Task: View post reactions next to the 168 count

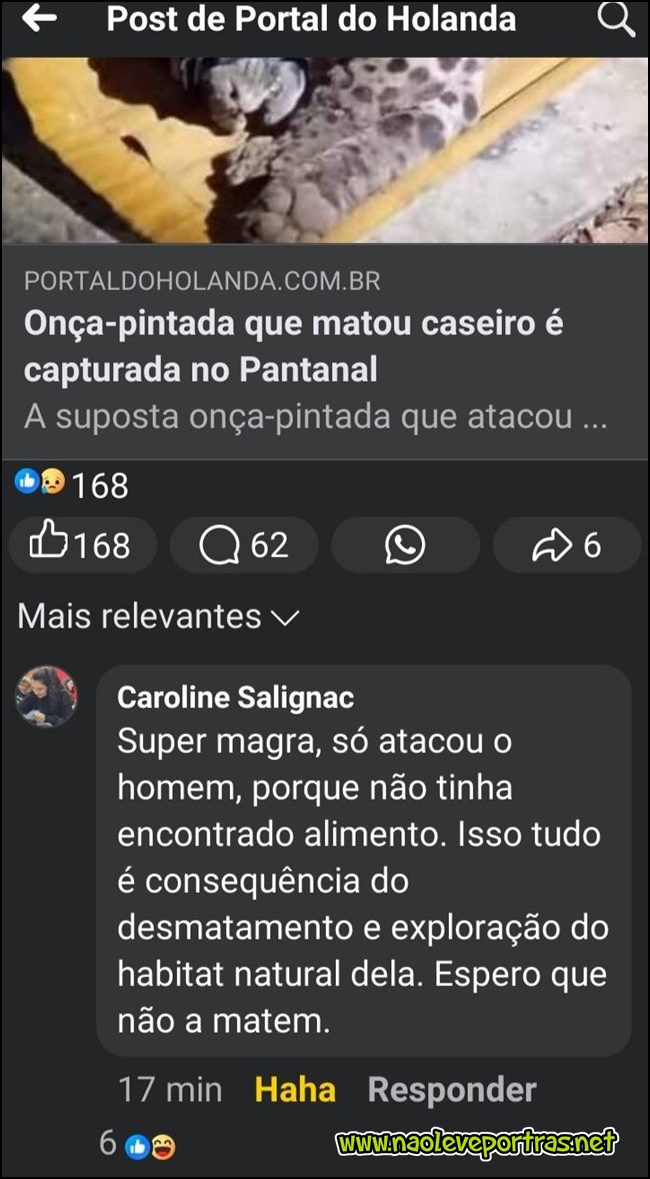Action: (40, 481)
